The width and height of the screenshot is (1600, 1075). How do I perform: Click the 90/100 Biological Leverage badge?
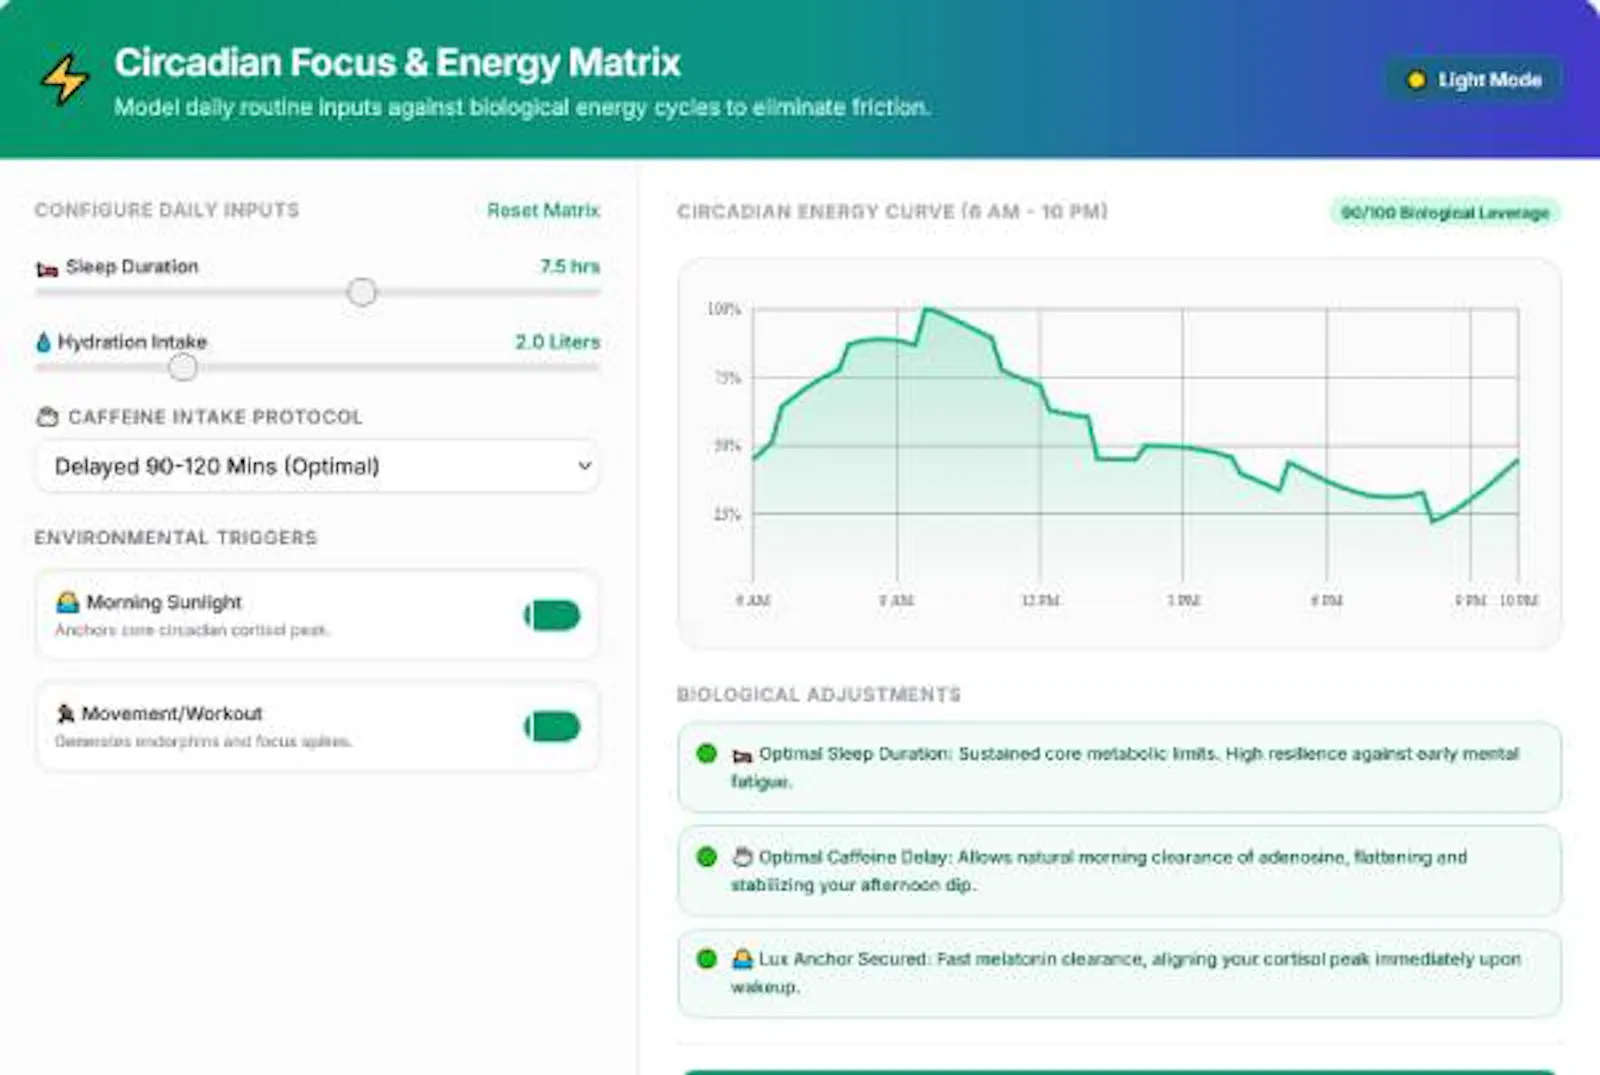click(x=1445, y=213)
